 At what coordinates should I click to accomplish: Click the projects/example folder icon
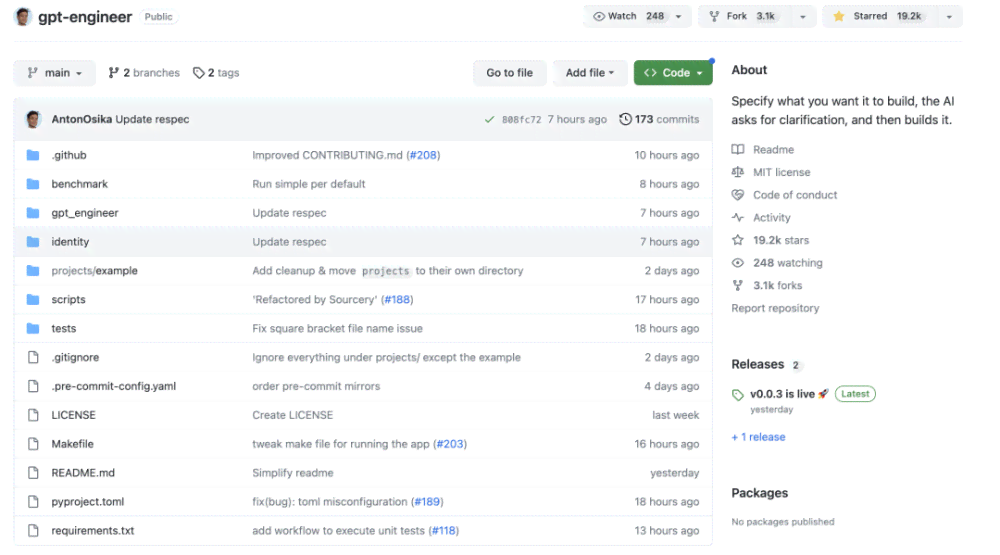coord(33,270)
